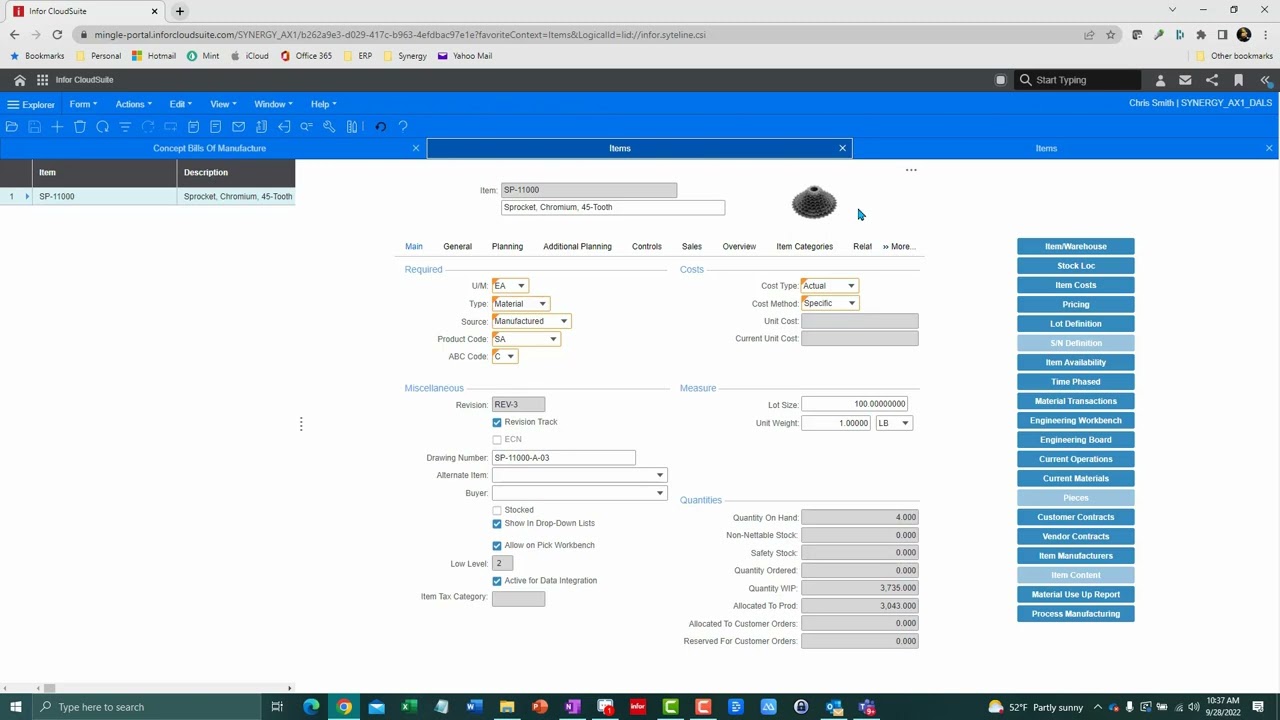Viewport: 1280px width, 720px height.
Task: Bookmark this page with the star icon
Action: coord(1110,34)
